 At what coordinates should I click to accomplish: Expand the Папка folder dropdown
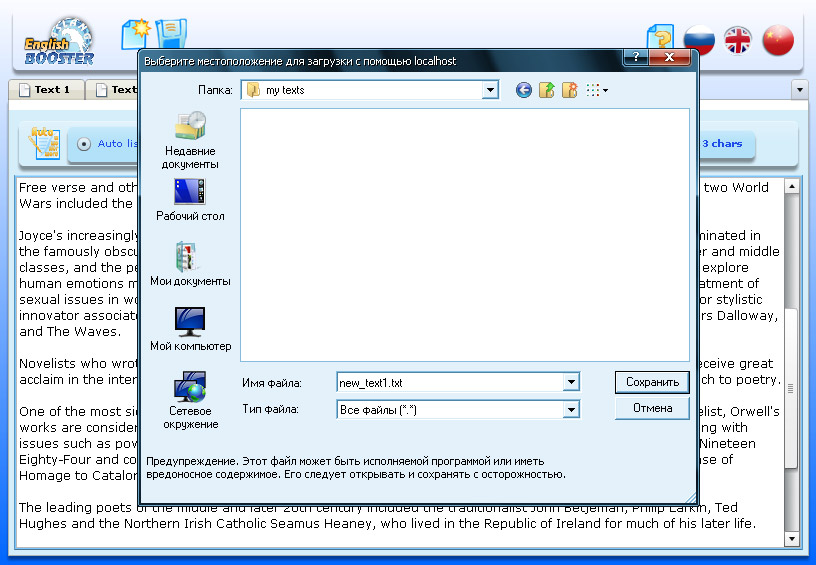(x=490, y=90)
